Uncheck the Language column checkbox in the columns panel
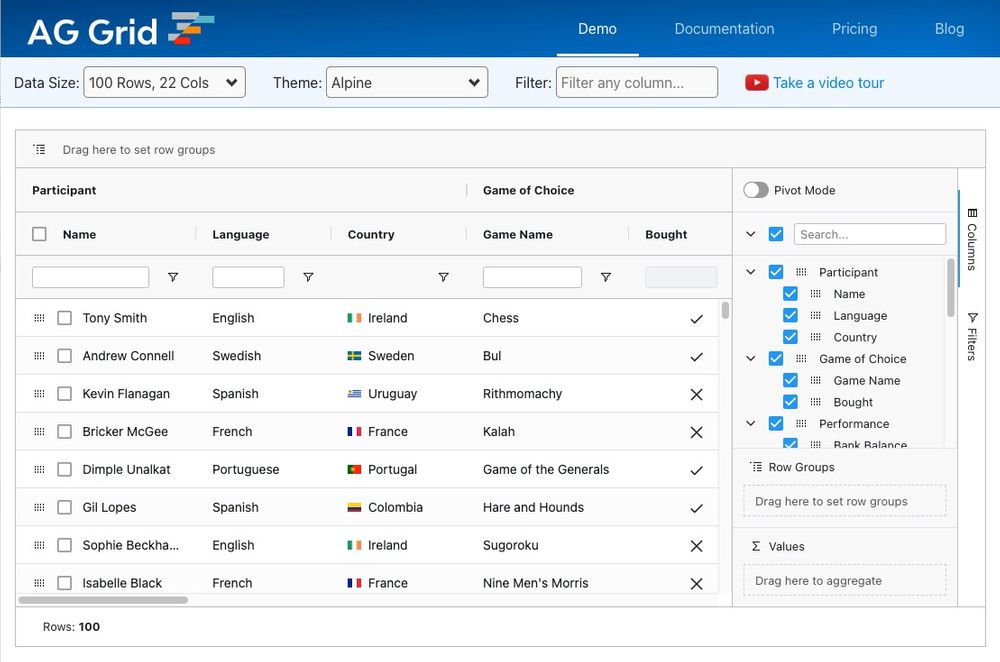This screenshot has width=1000, height=662. pos(790,315)
